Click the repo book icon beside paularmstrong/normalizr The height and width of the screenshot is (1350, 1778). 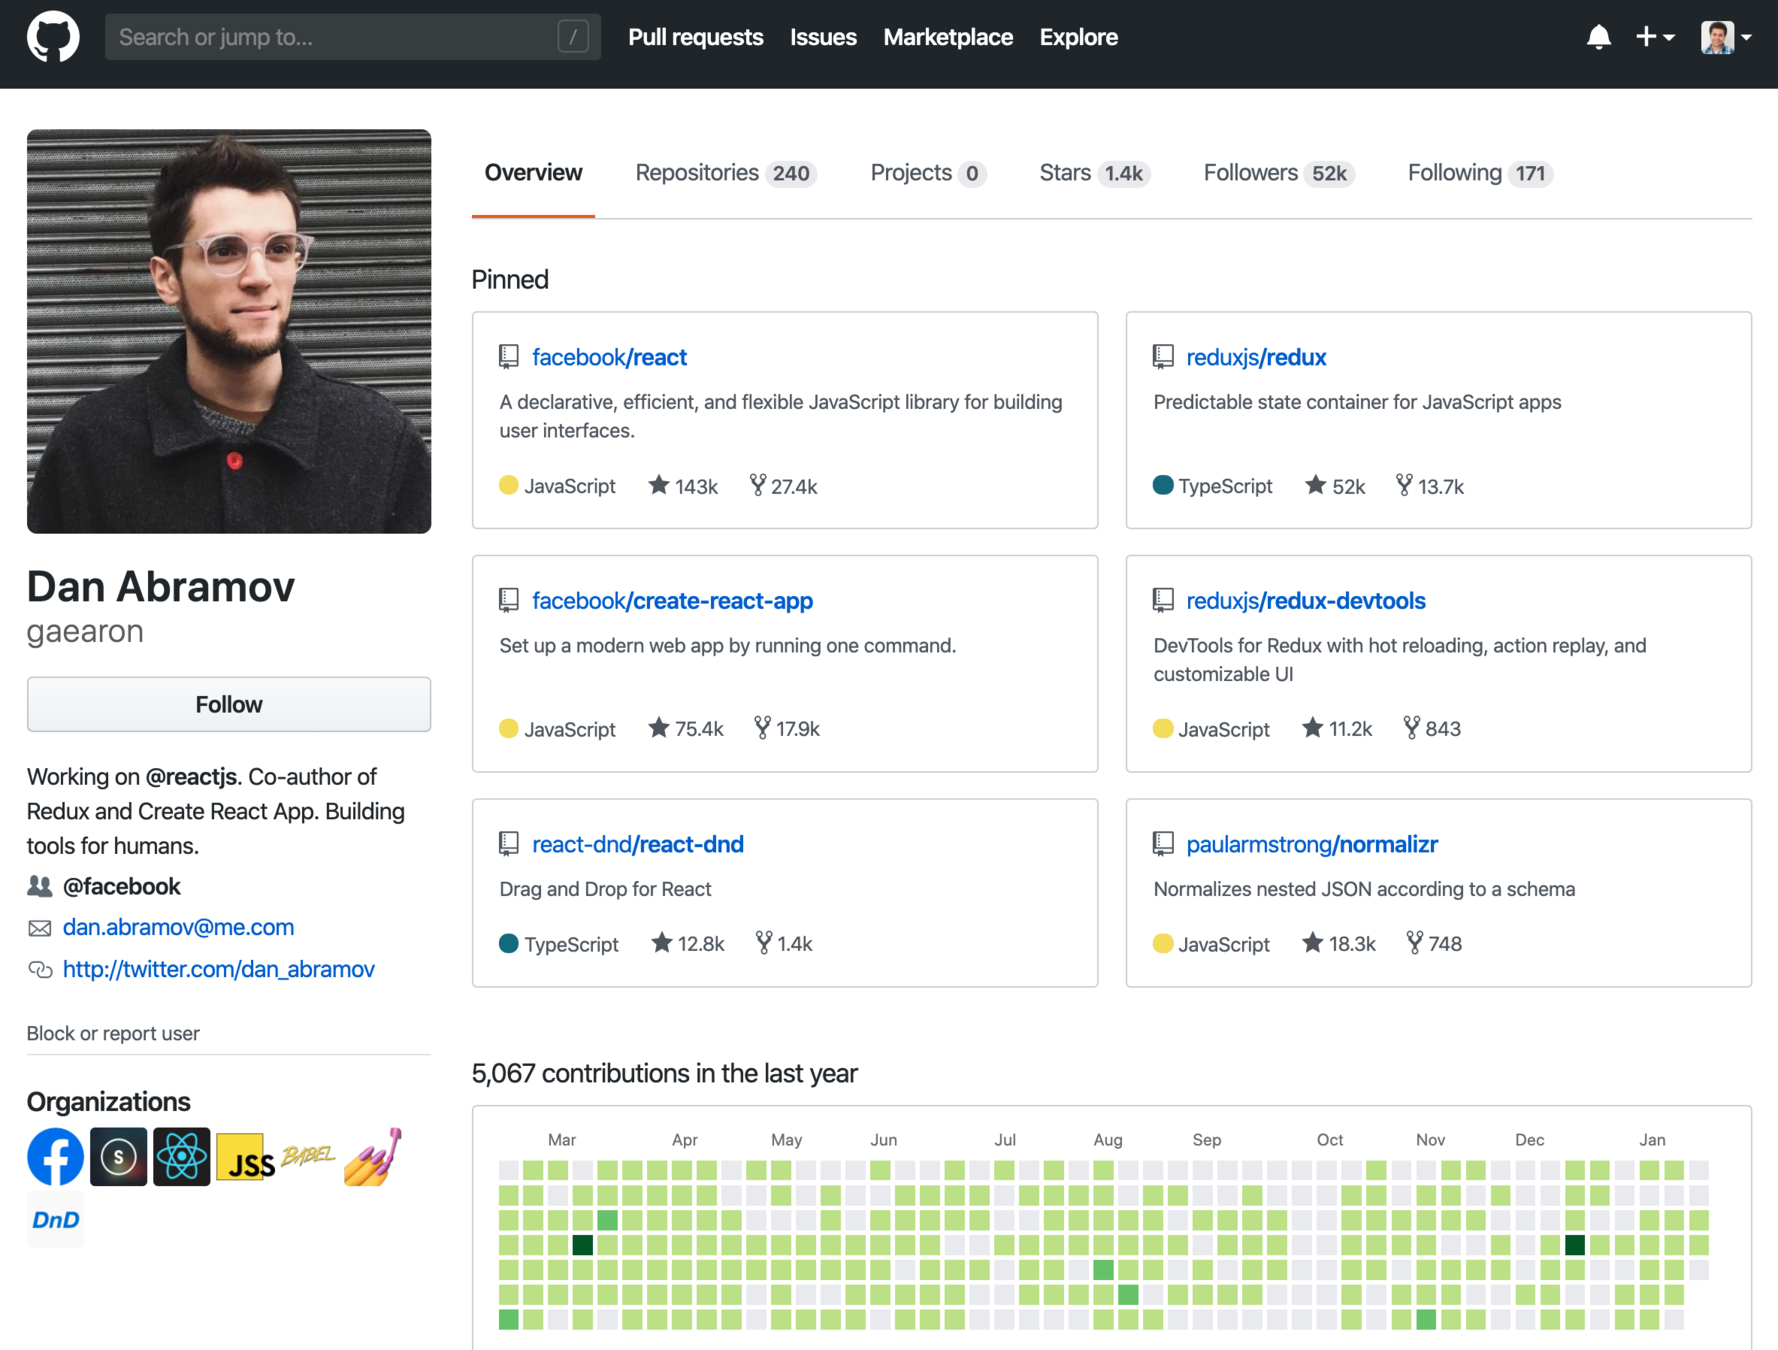1163,844
